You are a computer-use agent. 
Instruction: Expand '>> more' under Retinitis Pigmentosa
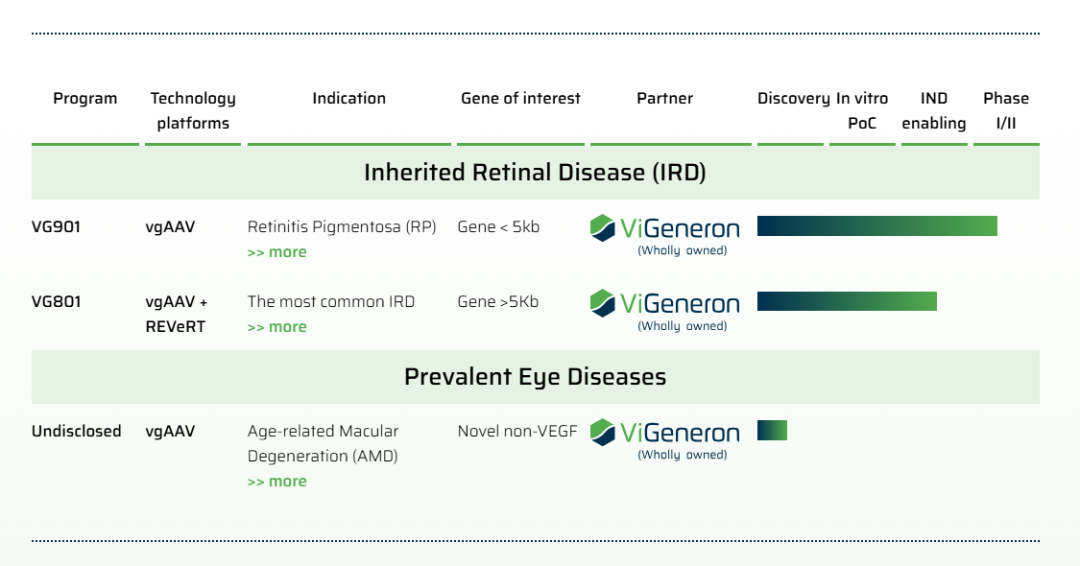click(x=277, y=252)
